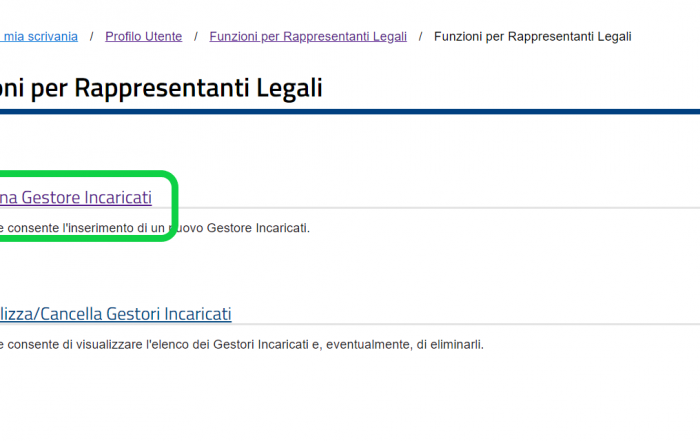Screen dimensions: 700x441
Task: Open underlined 'Funzioni per Rappresentanti Legali' breadcrumb link
Action: click(x=308, y=37)
